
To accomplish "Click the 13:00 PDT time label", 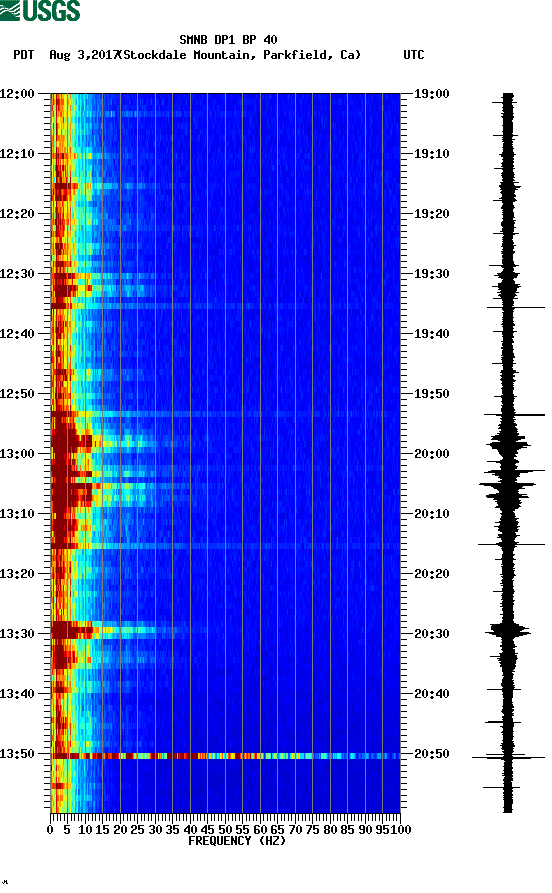I will [x=18, y=453].
